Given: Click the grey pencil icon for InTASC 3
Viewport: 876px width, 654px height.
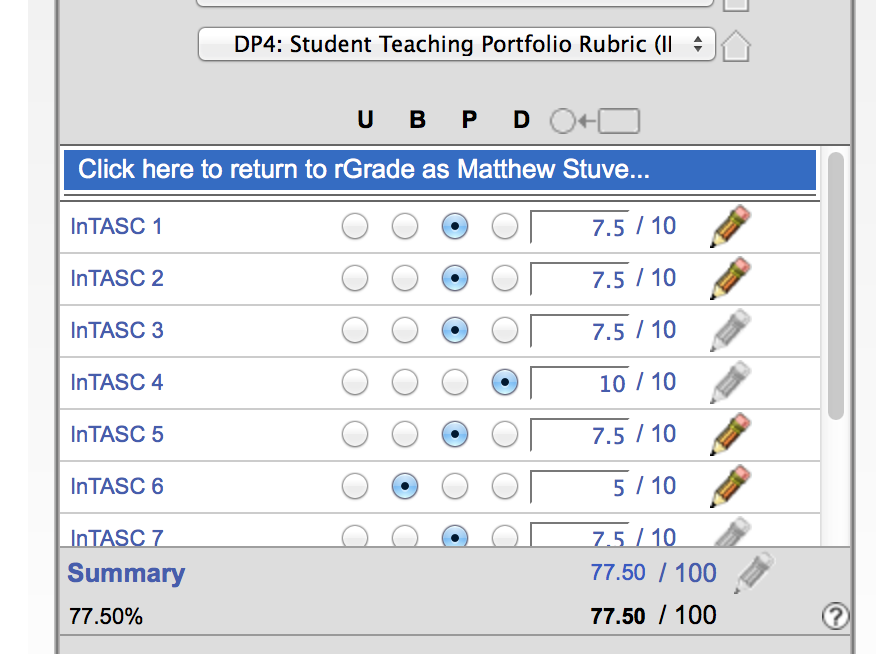Looking at the screenshot, I should coord(731,330).
